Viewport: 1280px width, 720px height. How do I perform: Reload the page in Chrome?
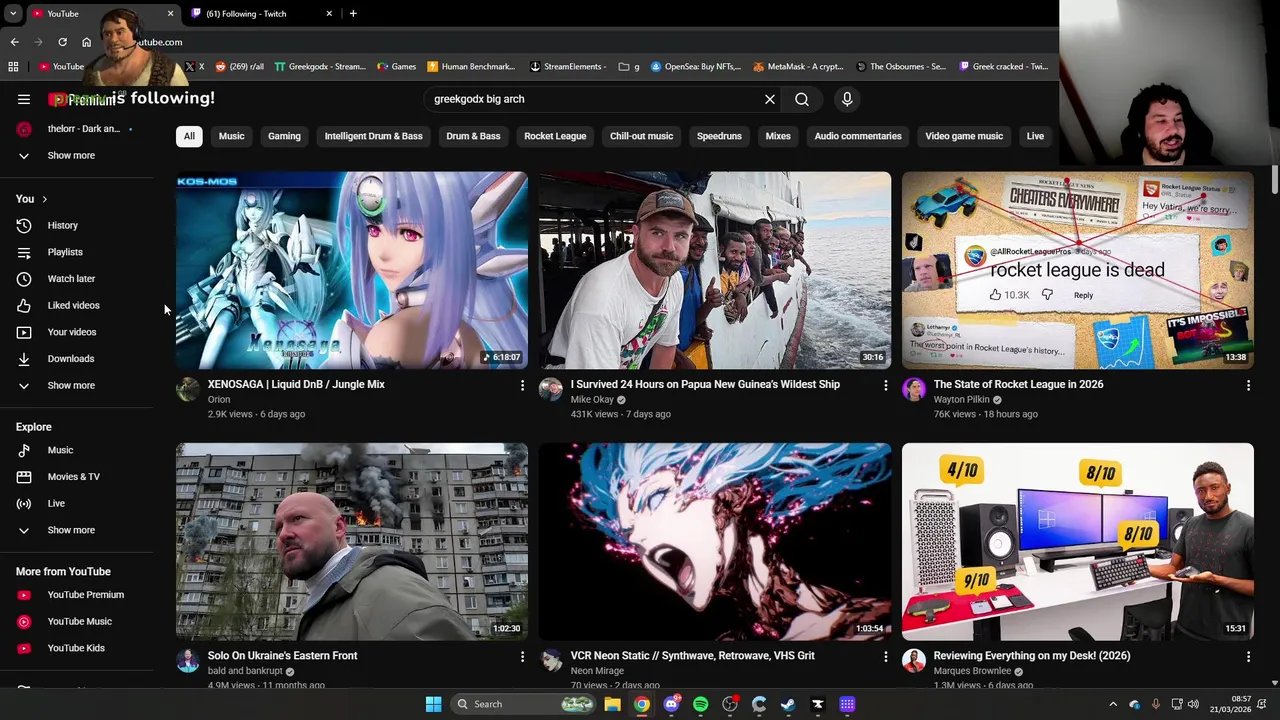62,42
